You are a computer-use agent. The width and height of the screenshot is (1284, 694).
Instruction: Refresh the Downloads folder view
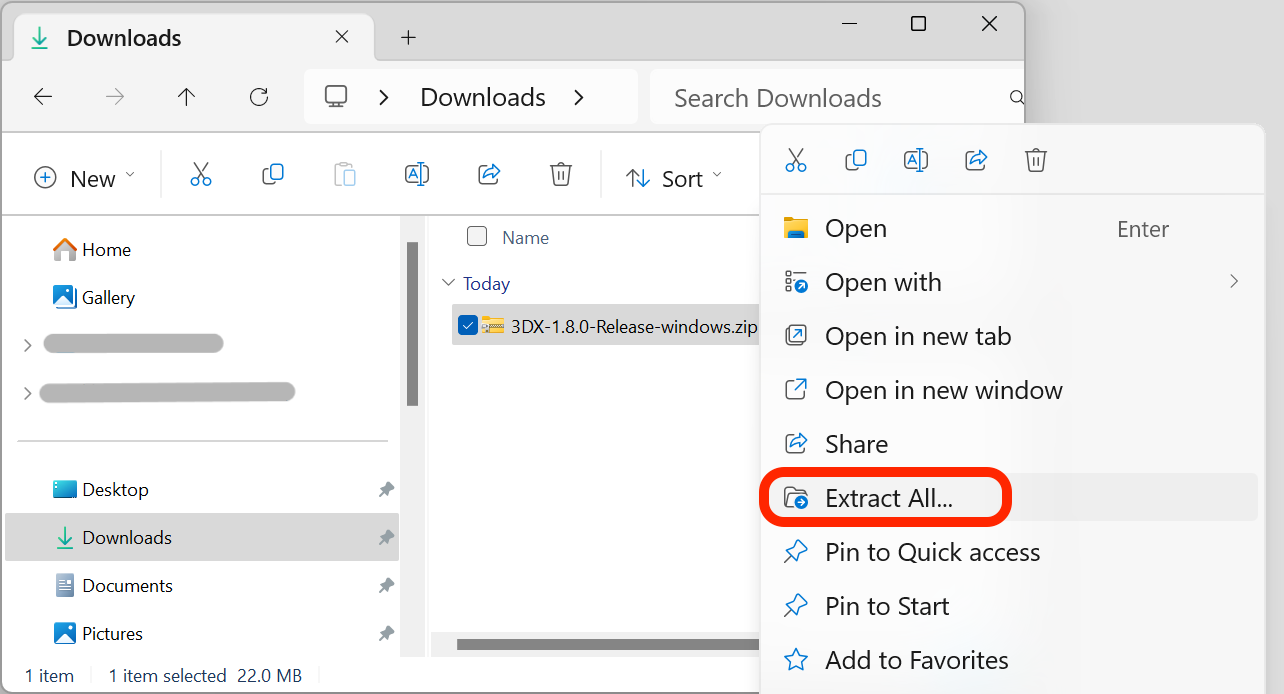[258, 96]
